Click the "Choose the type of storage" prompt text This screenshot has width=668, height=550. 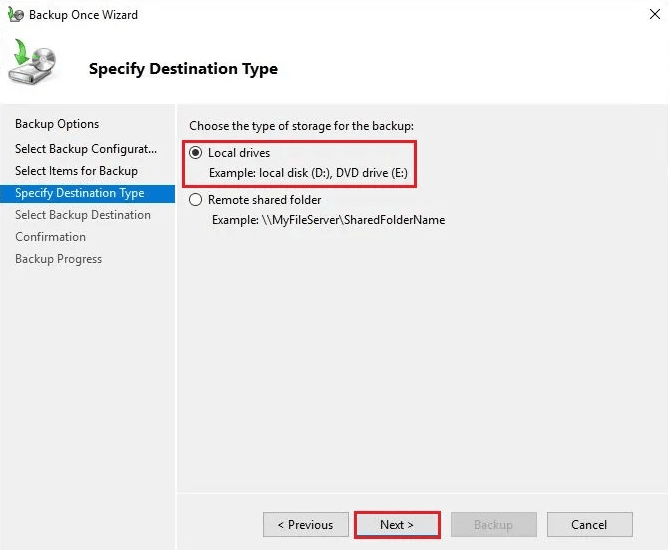click(x=301, y=126)
